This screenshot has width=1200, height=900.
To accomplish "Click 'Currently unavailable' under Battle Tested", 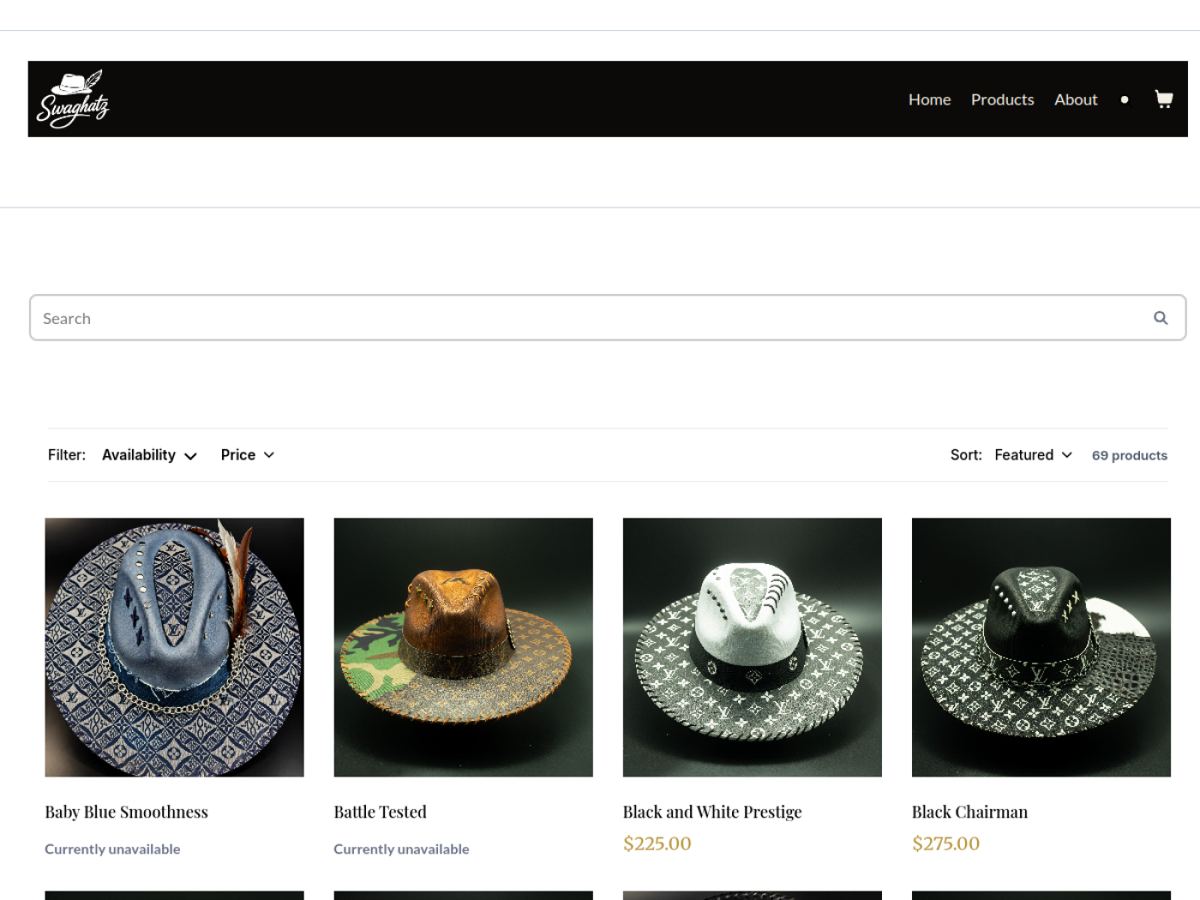I will [401, 849].
